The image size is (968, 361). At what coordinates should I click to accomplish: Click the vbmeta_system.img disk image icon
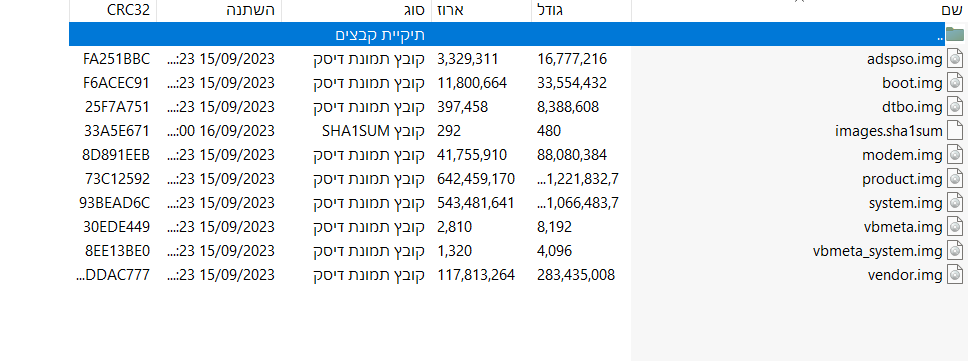click(x=955, y=251)
